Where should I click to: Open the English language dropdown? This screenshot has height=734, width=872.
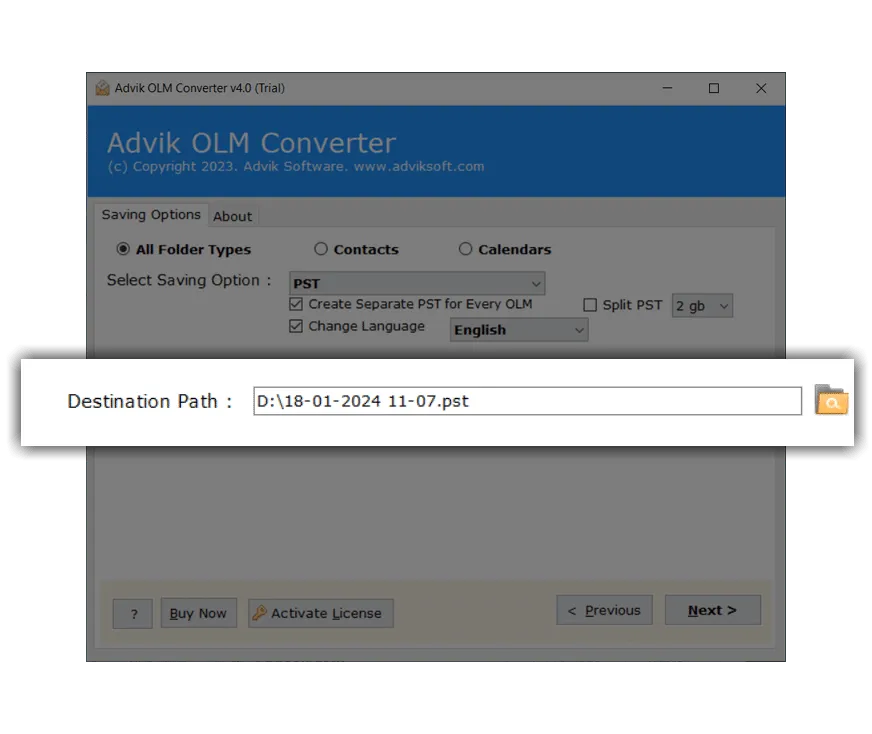point(519,330)
